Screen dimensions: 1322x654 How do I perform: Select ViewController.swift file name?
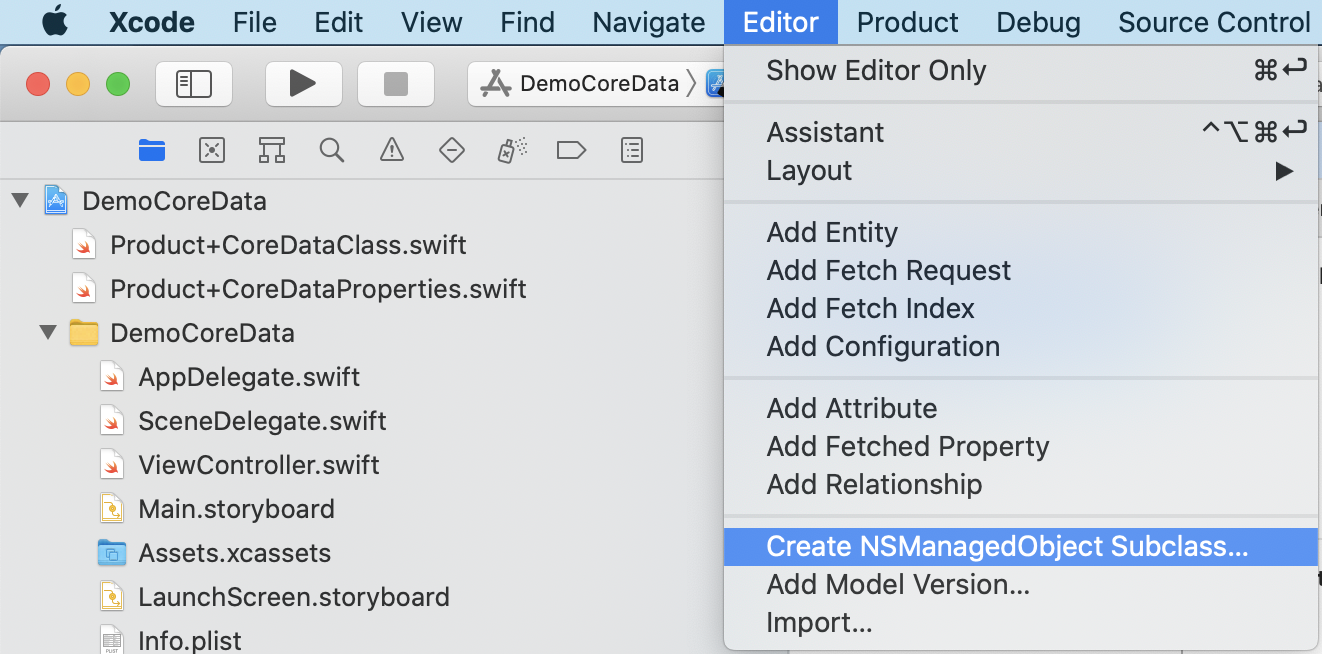tap(259, 465)
